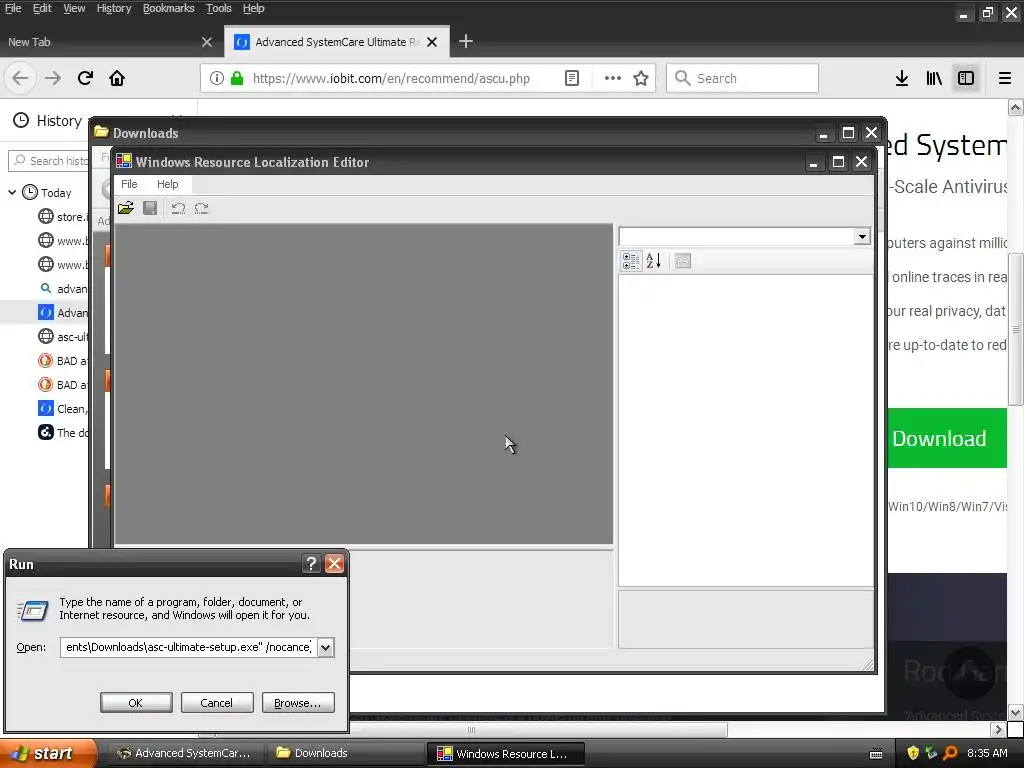Screen dimensions: 1024x768
Task: Open page actions three-dots menu
Action: pos(613,78)
